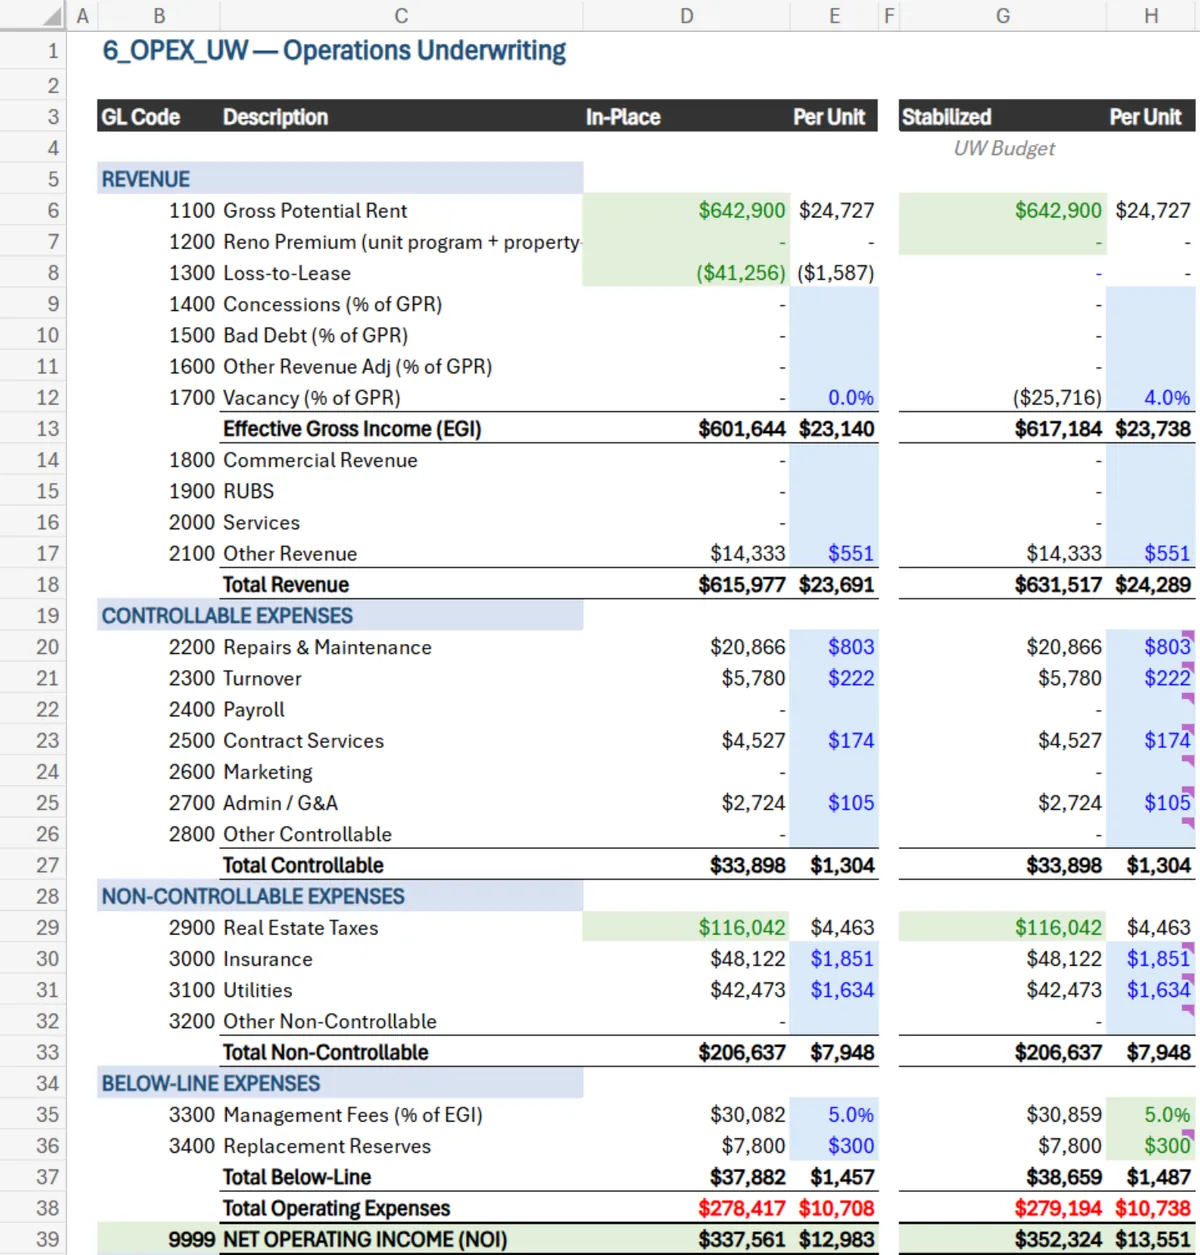
Task: Click the UW Budget label
Action: click(x=1004, y=148)
